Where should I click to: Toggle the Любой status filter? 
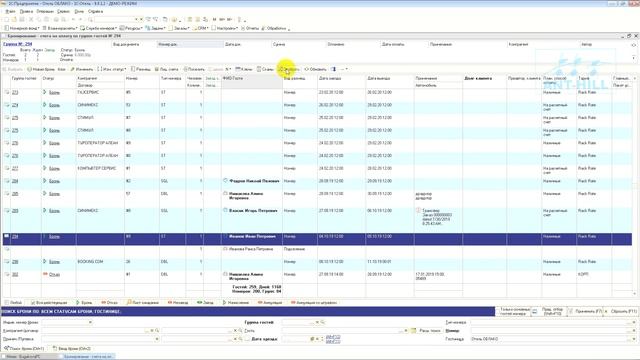click(x=13, y=302)
